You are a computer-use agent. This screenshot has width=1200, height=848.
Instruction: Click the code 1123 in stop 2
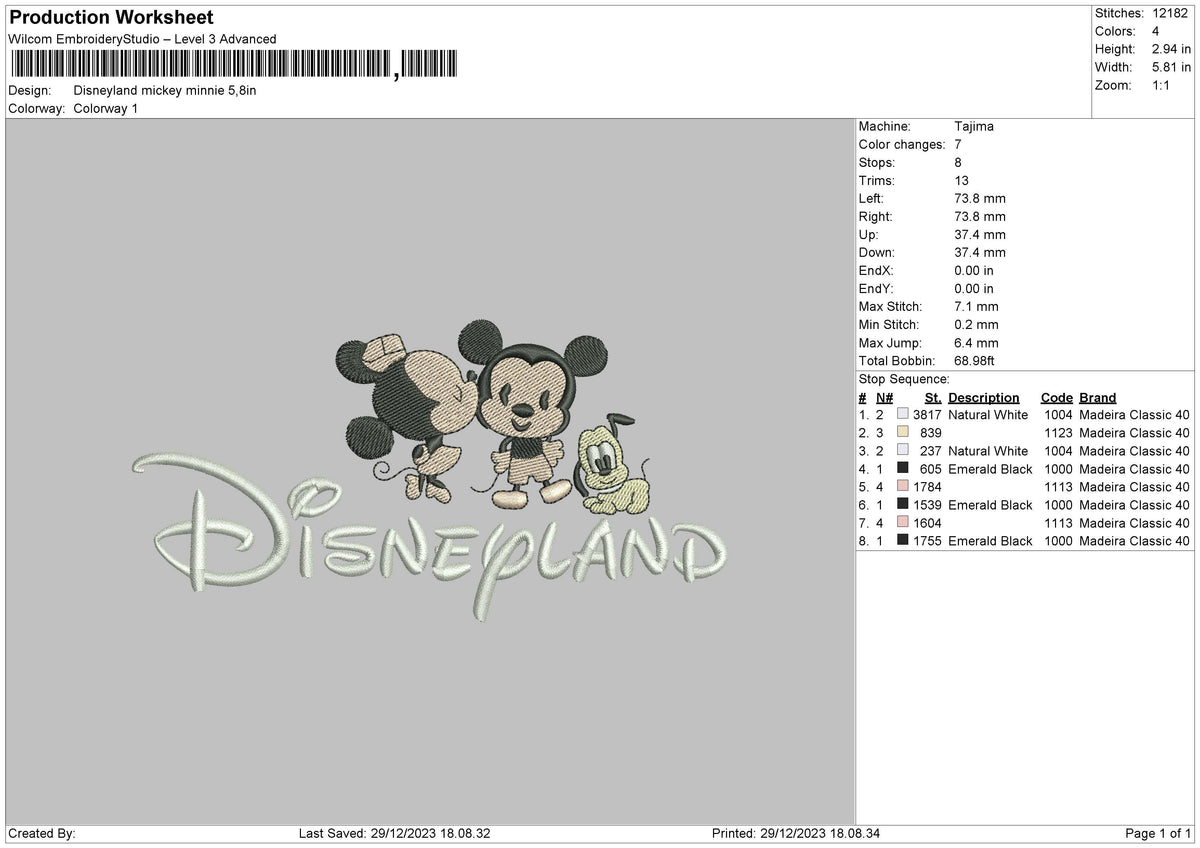(1058, 433)
